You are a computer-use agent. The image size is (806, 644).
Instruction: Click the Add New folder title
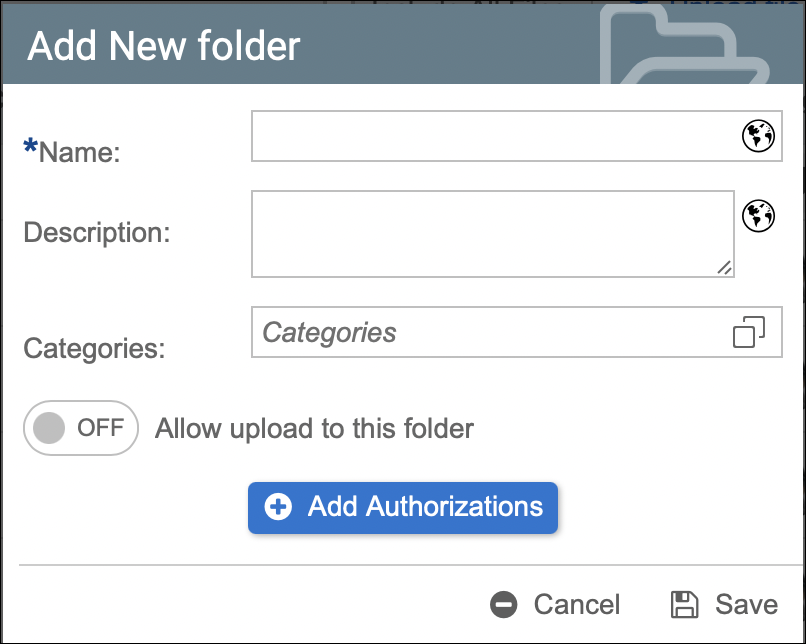coord(164,47)
